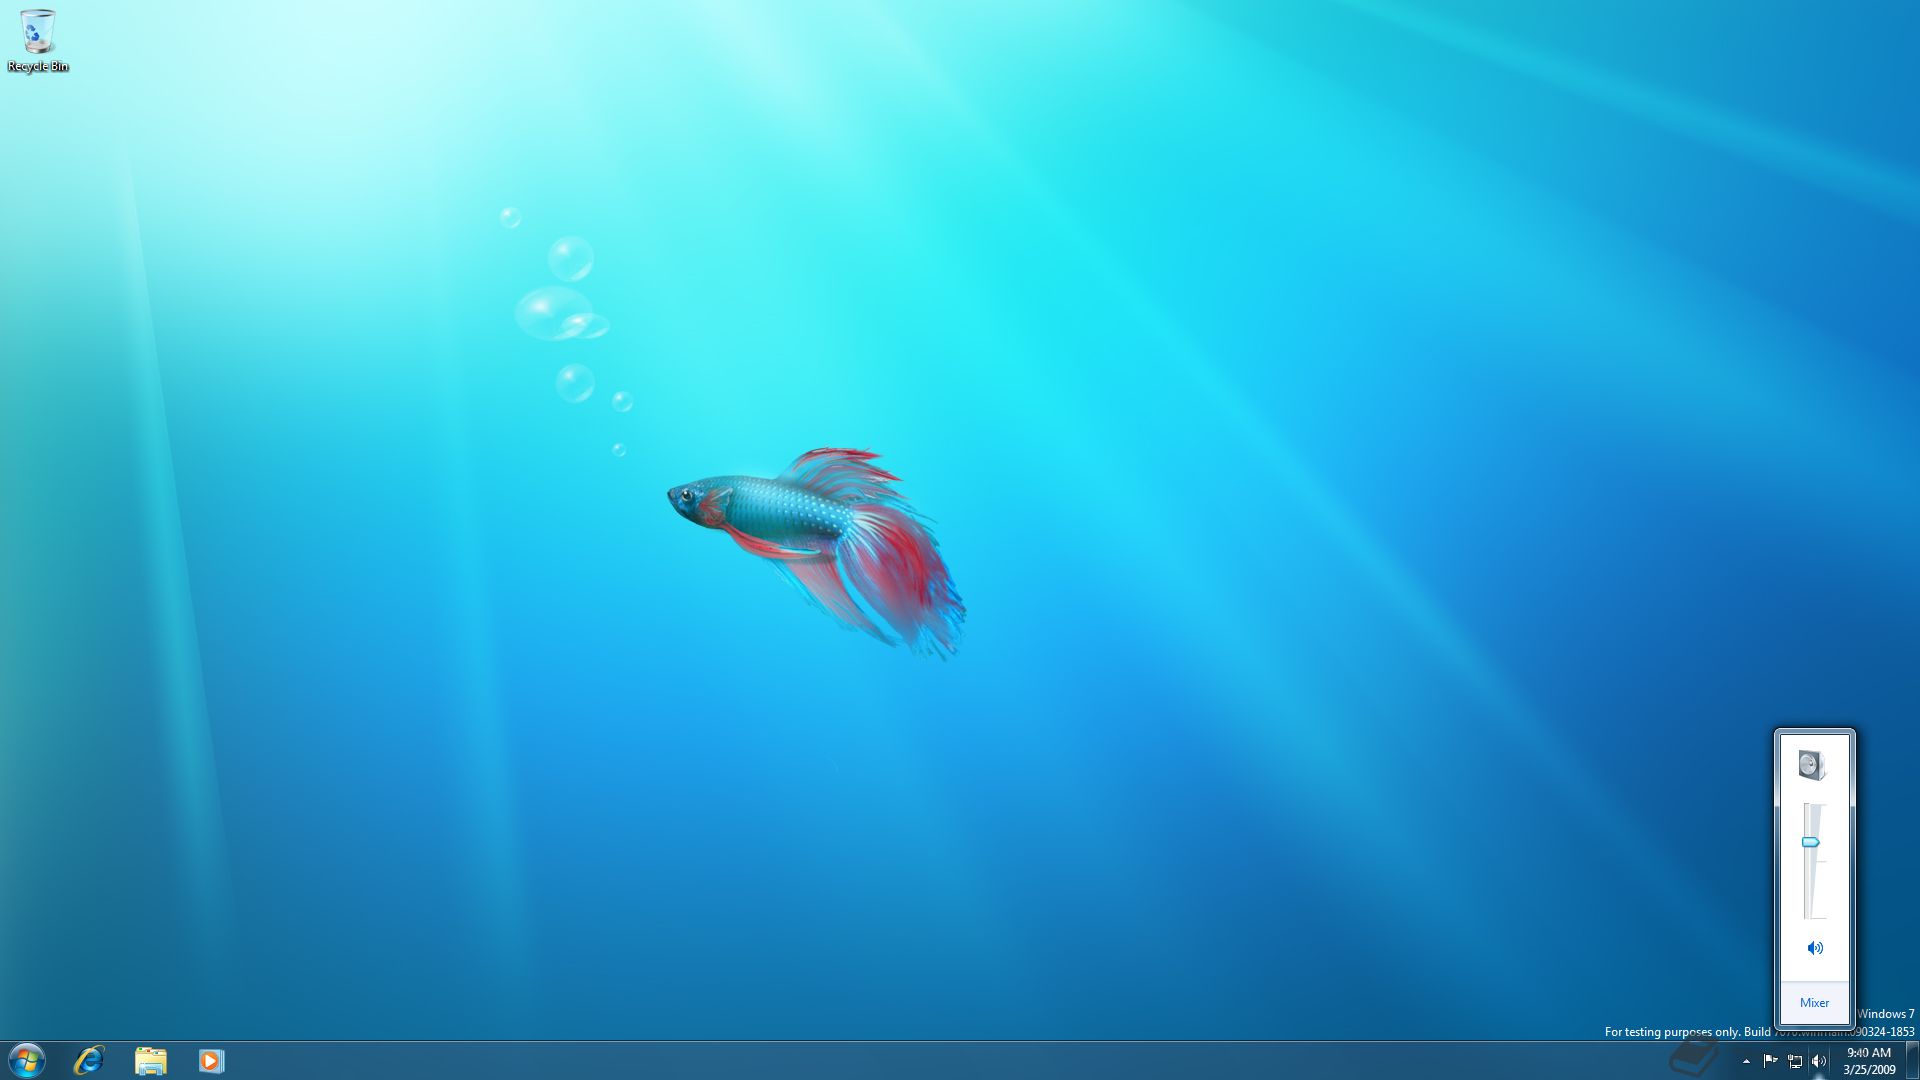Click the volume speaker tray icon
Screen dimensions: 1920x1080
(x=1819, y=1061)
